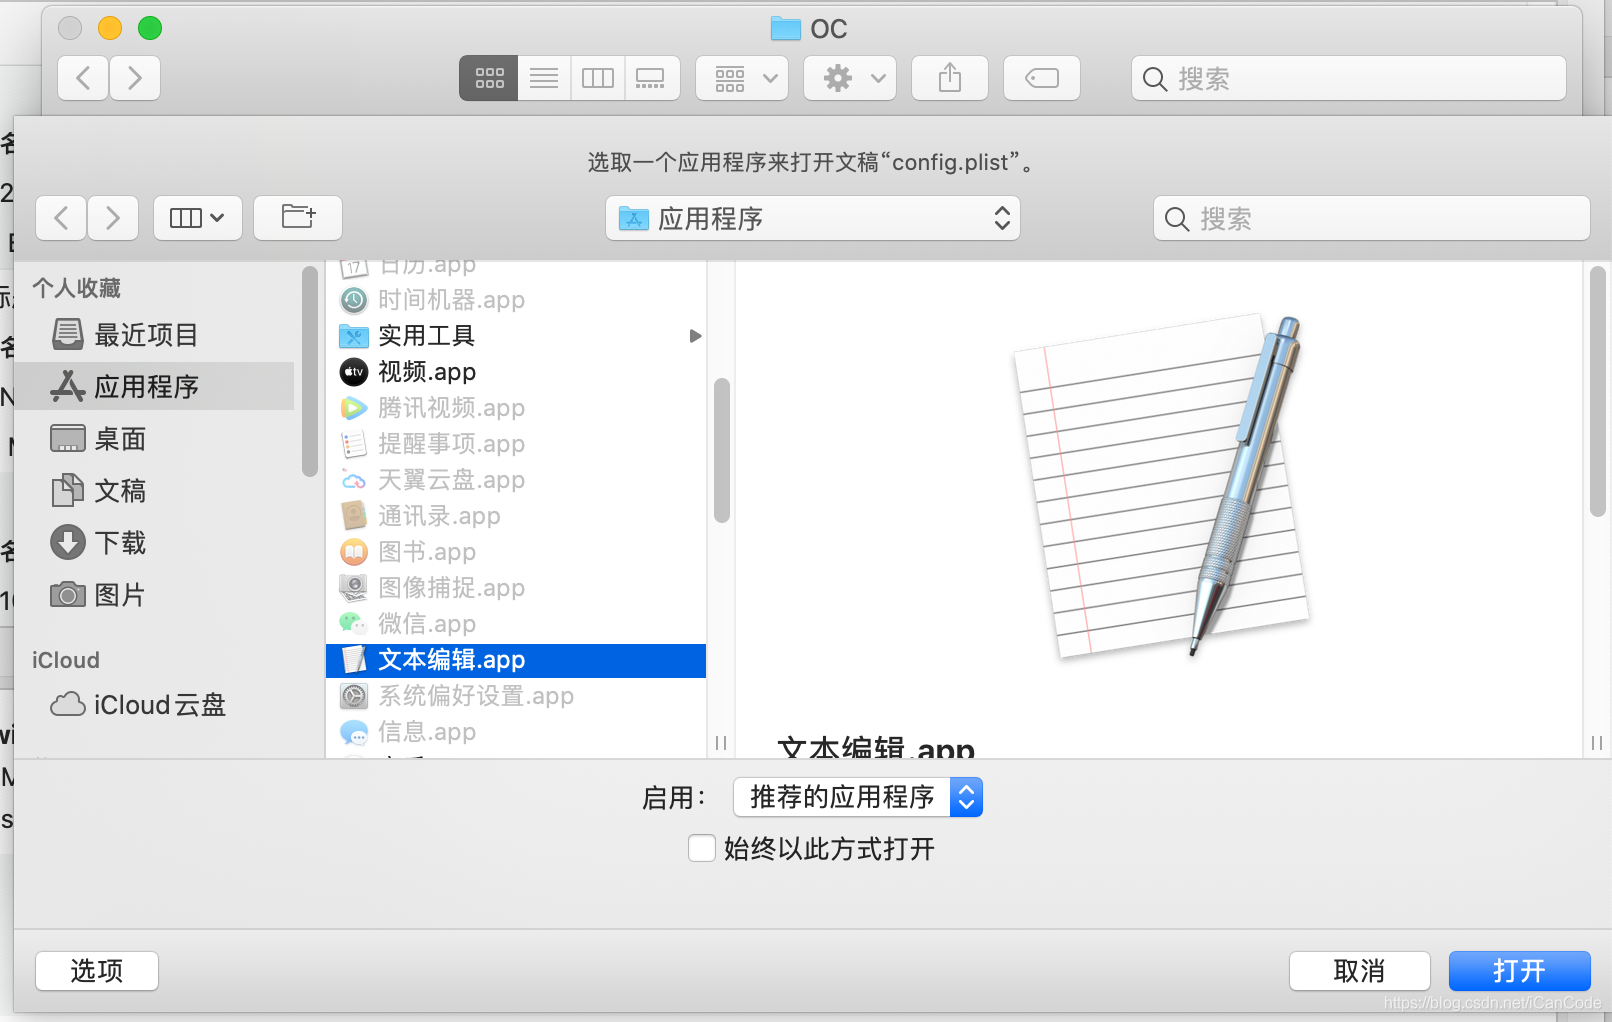Click the 图像捕捉.app icon
Viewport: 1612px width, 1022px height.
pos(354,588)
